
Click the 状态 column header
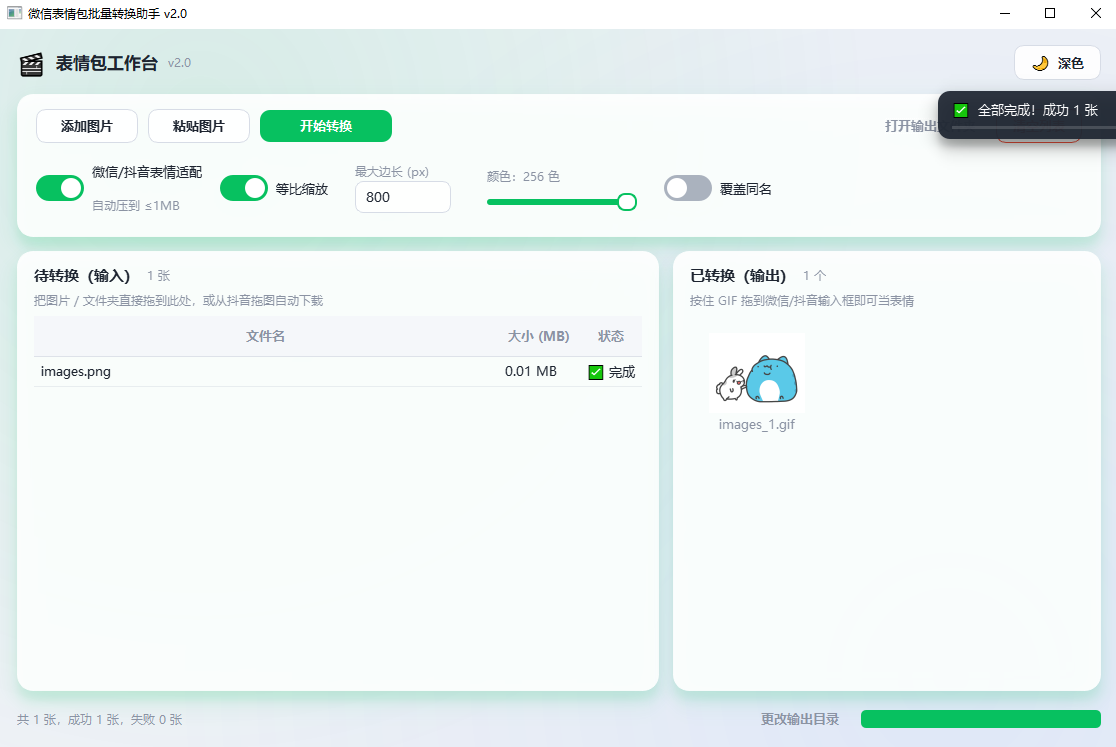pos(611,336)
